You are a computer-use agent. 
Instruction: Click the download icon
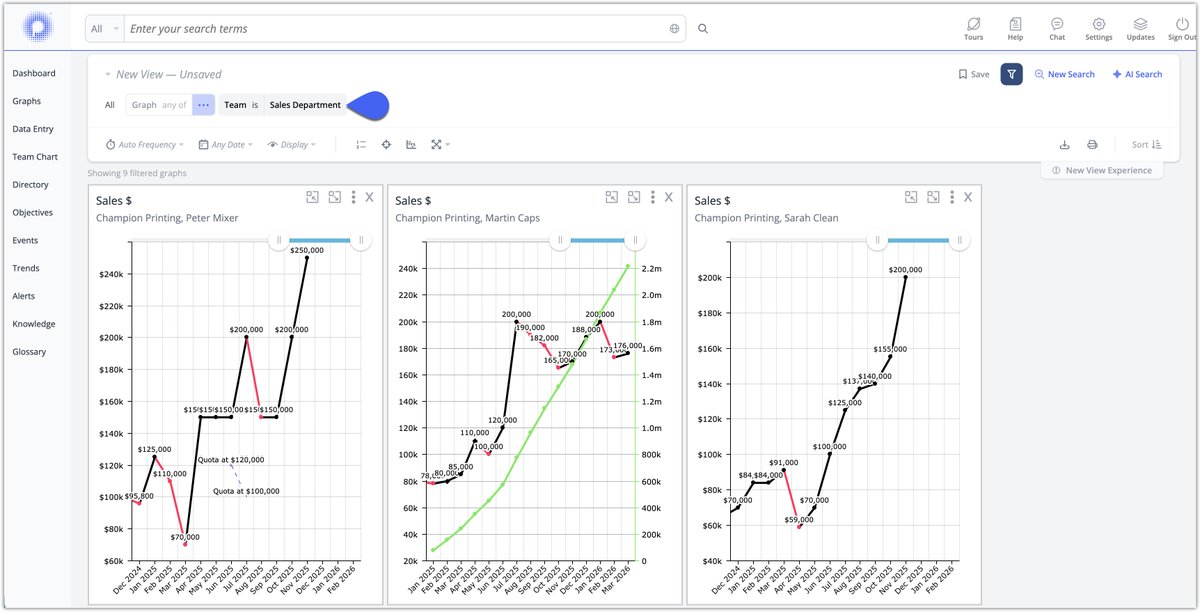coord(1065,145)
